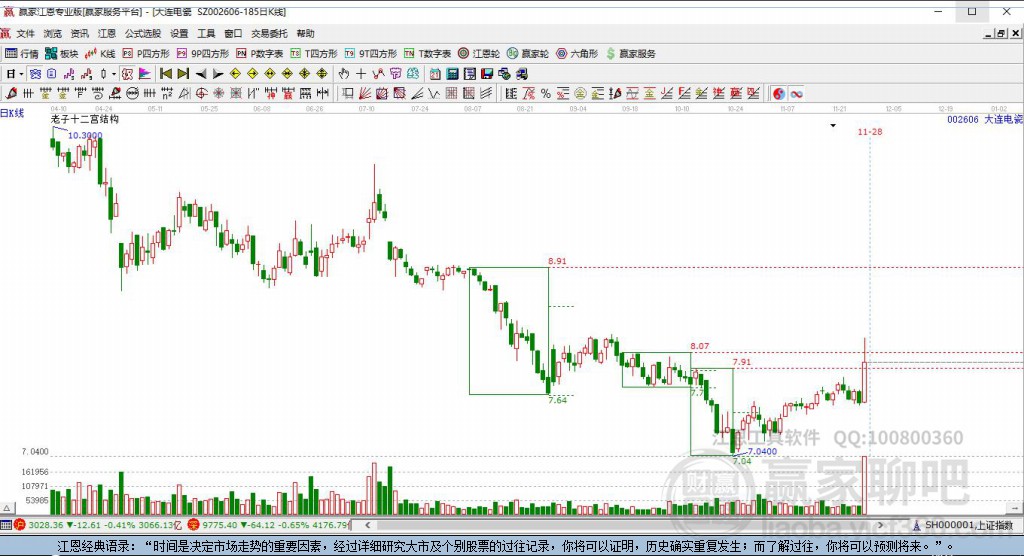1024x556 pixels.
Task: Click the 沪 index icon in status bar
Action: point(20,525)
